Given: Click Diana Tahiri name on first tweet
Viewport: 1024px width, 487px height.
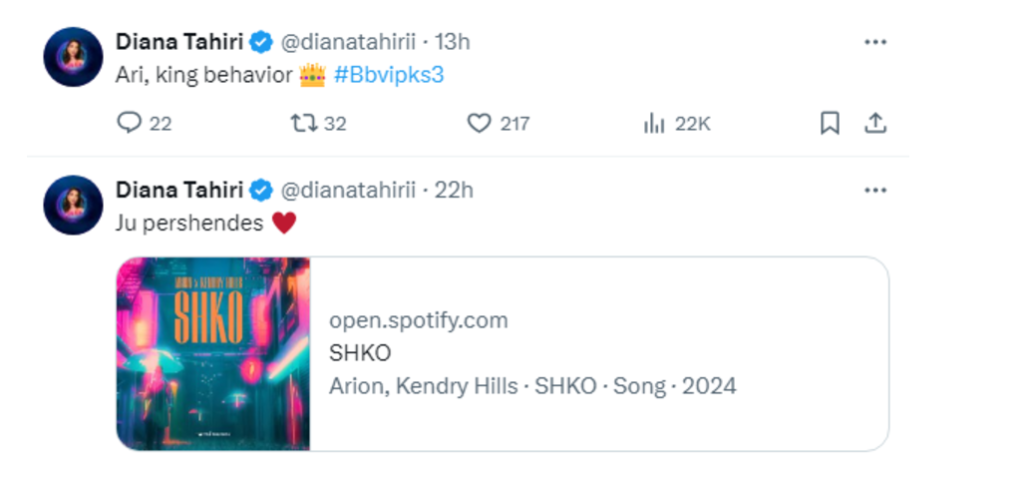Looking at the screenshot, I should coord(180,42).
